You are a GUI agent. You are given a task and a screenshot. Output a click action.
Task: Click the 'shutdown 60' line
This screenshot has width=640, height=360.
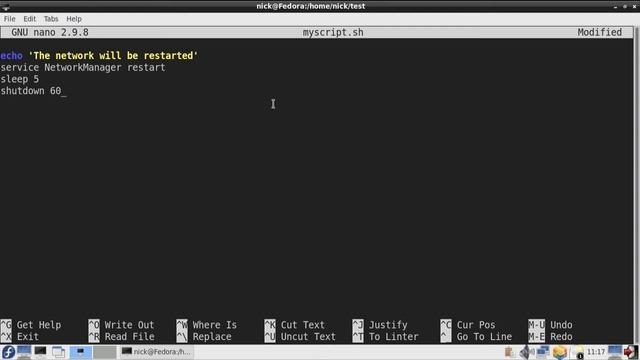(31, 91)
